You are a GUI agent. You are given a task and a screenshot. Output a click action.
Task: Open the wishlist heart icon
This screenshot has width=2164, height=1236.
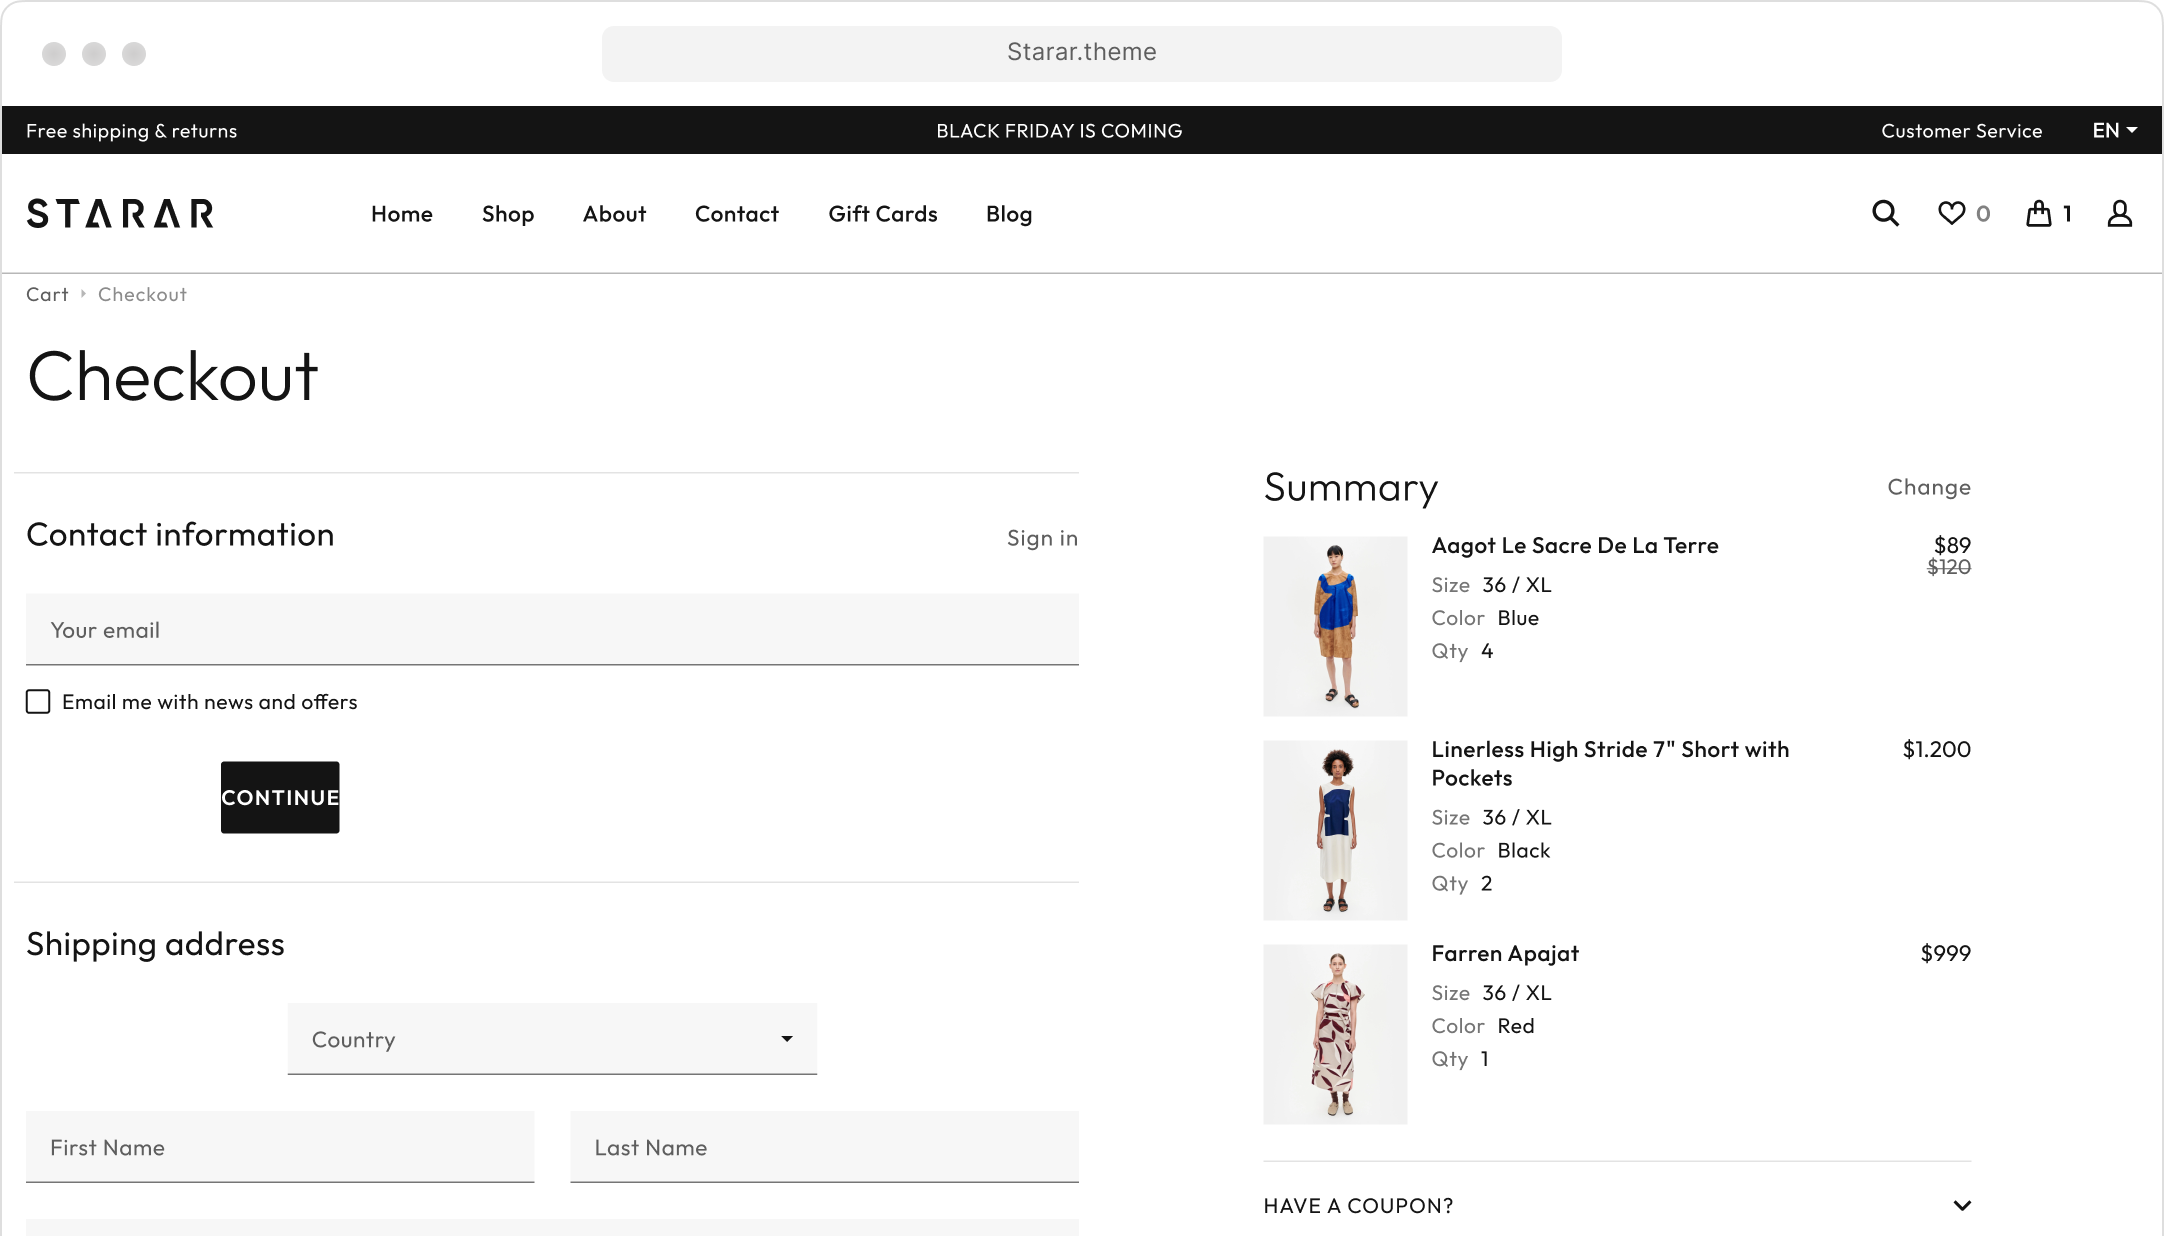(1951, 213)
